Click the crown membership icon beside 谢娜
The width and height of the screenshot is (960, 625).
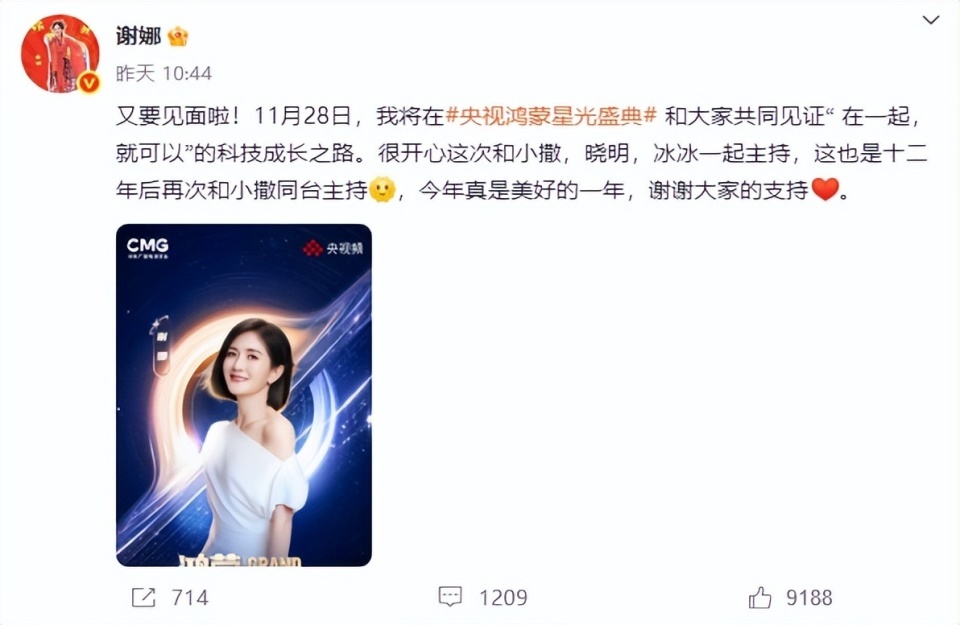pyautogui.click(x=178, y=37)
